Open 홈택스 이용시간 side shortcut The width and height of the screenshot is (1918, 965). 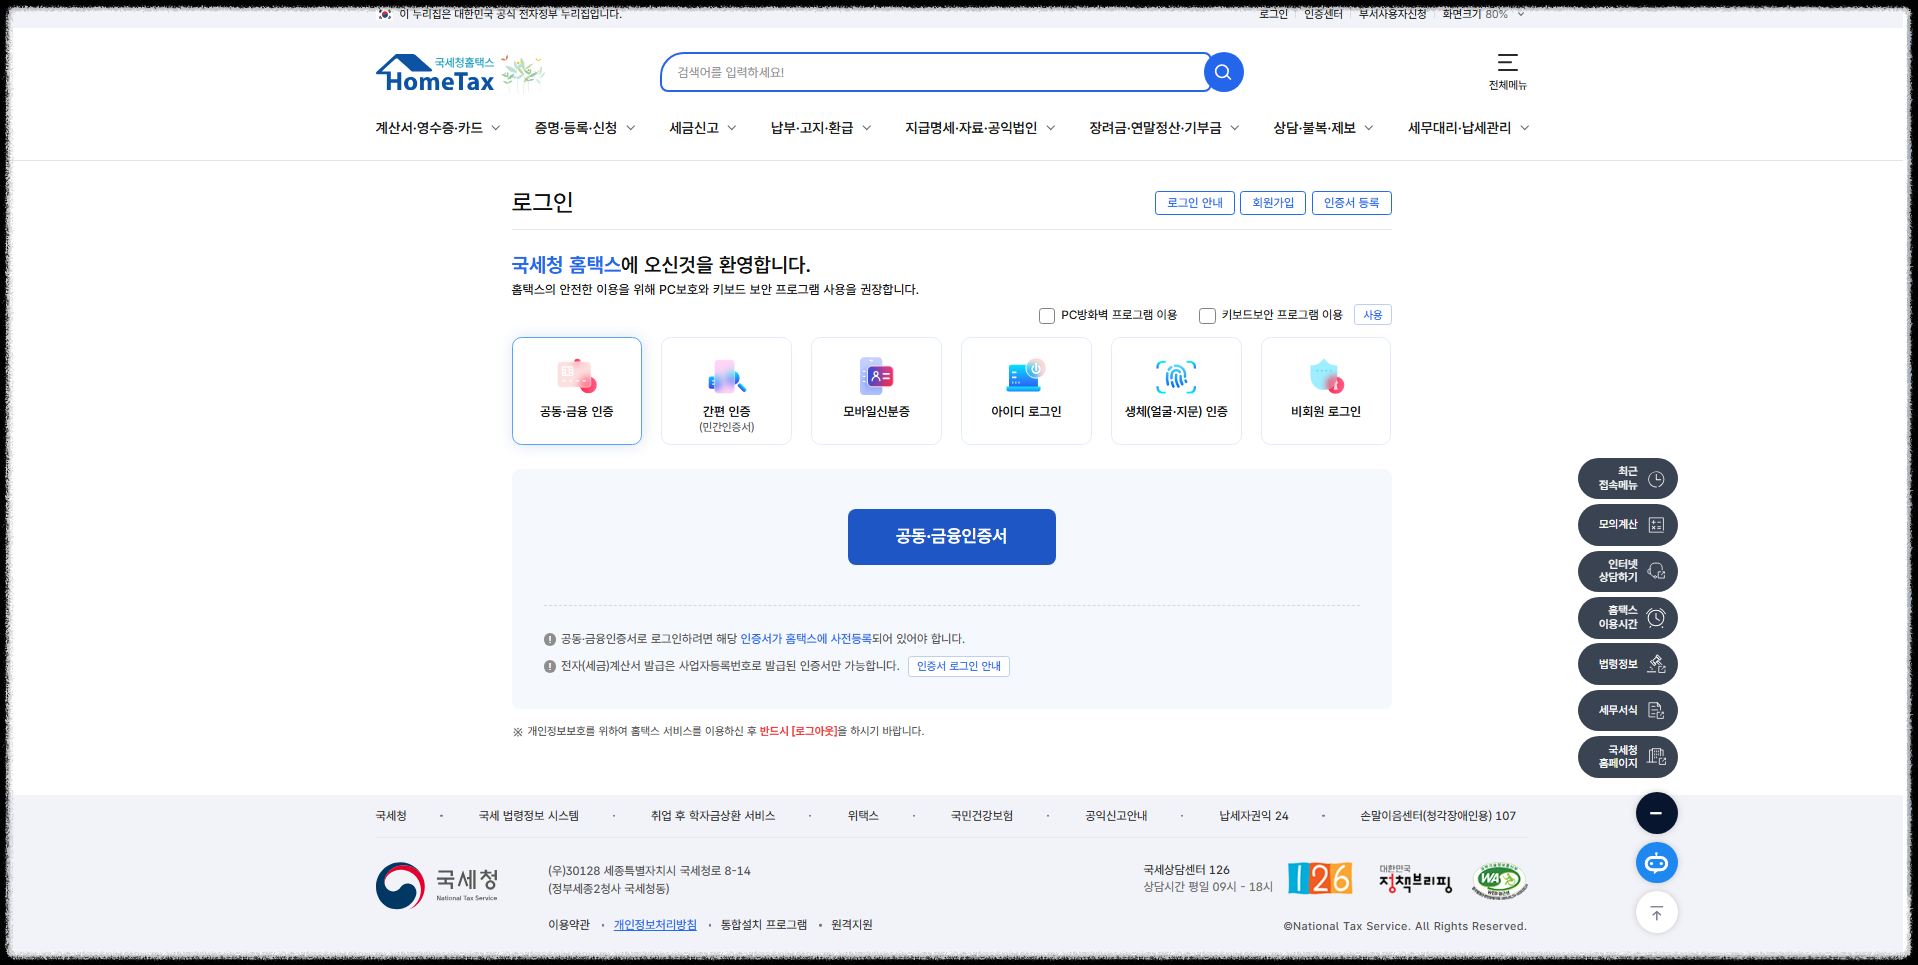click(x=1627, y=618)
